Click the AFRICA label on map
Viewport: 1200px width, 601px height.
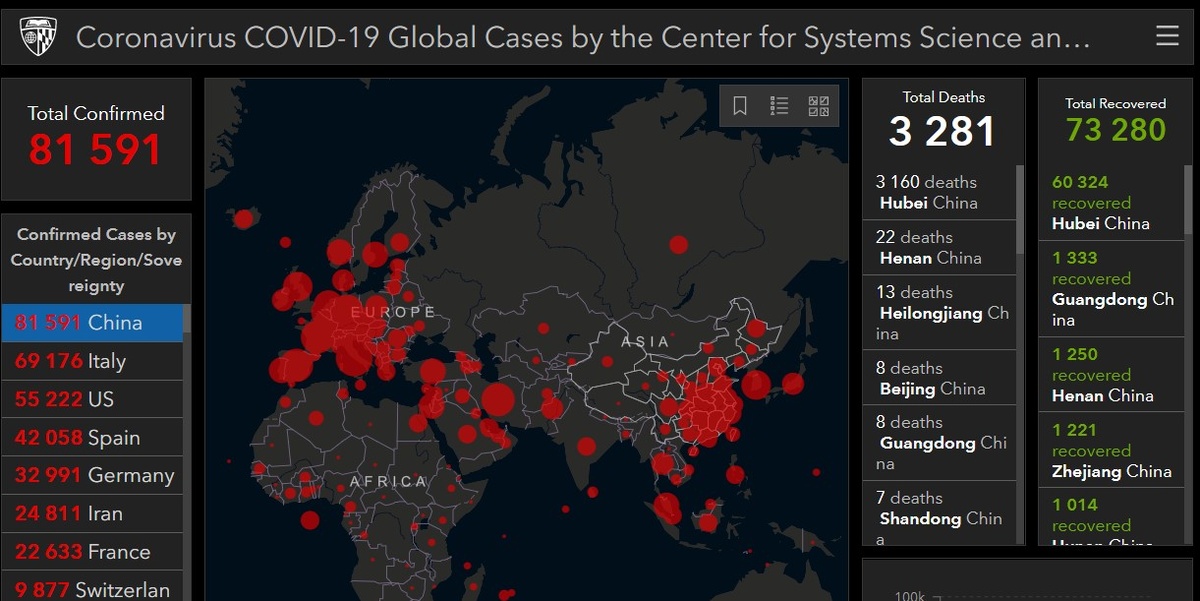(389, 482)
